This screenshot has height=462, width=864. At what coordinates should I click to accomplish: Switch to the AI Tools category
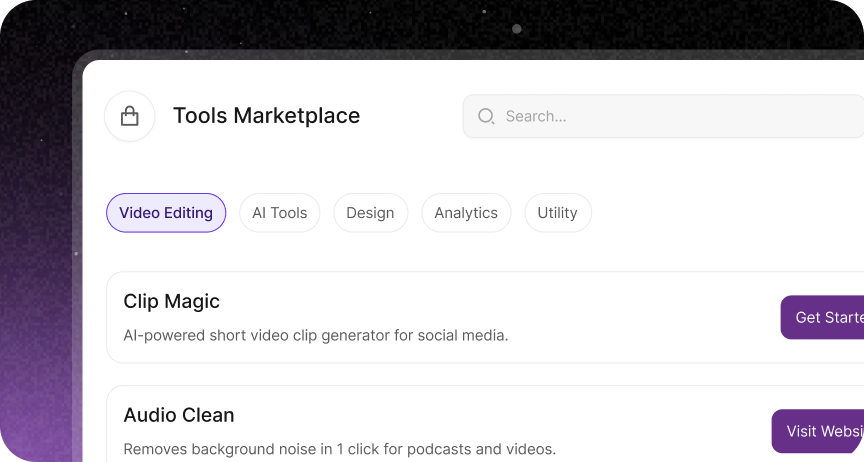(x=279, y=213)
